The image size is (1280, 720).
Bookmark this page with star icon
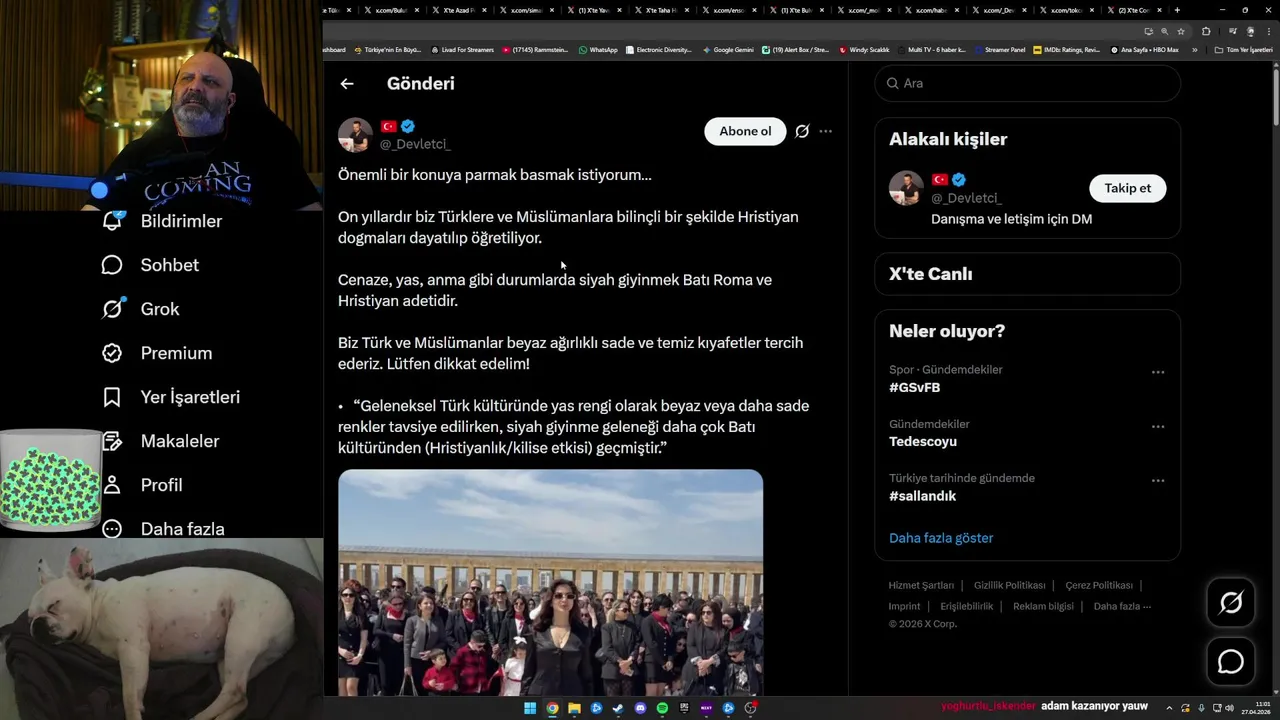coord(1181,31)
